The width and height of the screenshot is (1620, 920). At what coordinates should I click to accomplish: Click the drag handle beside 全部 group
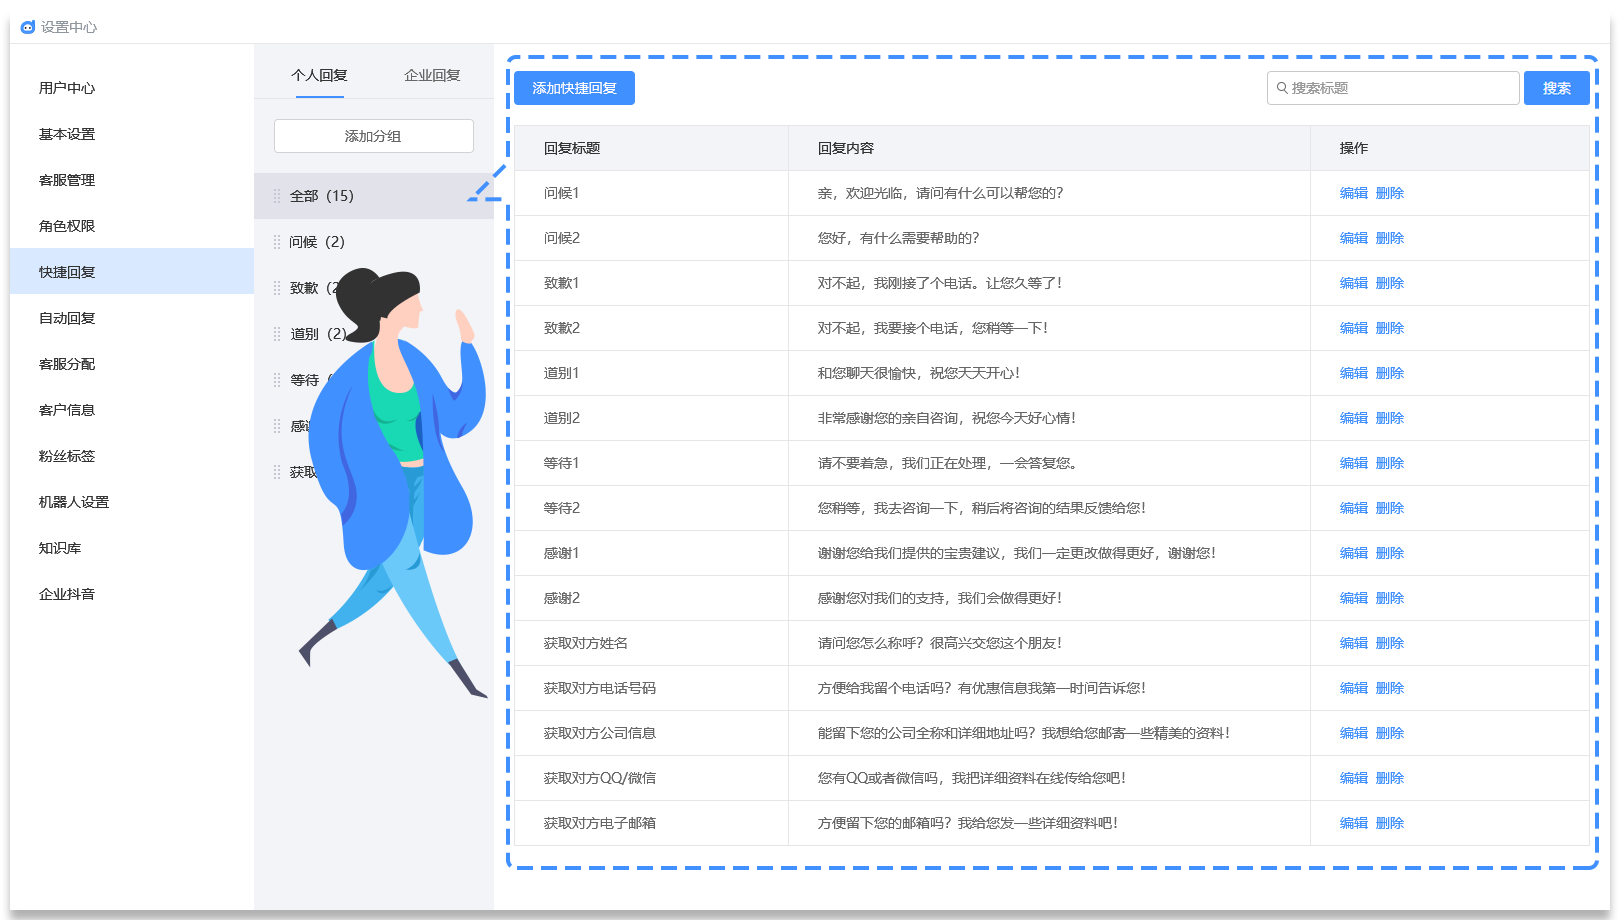coord(277,196)
